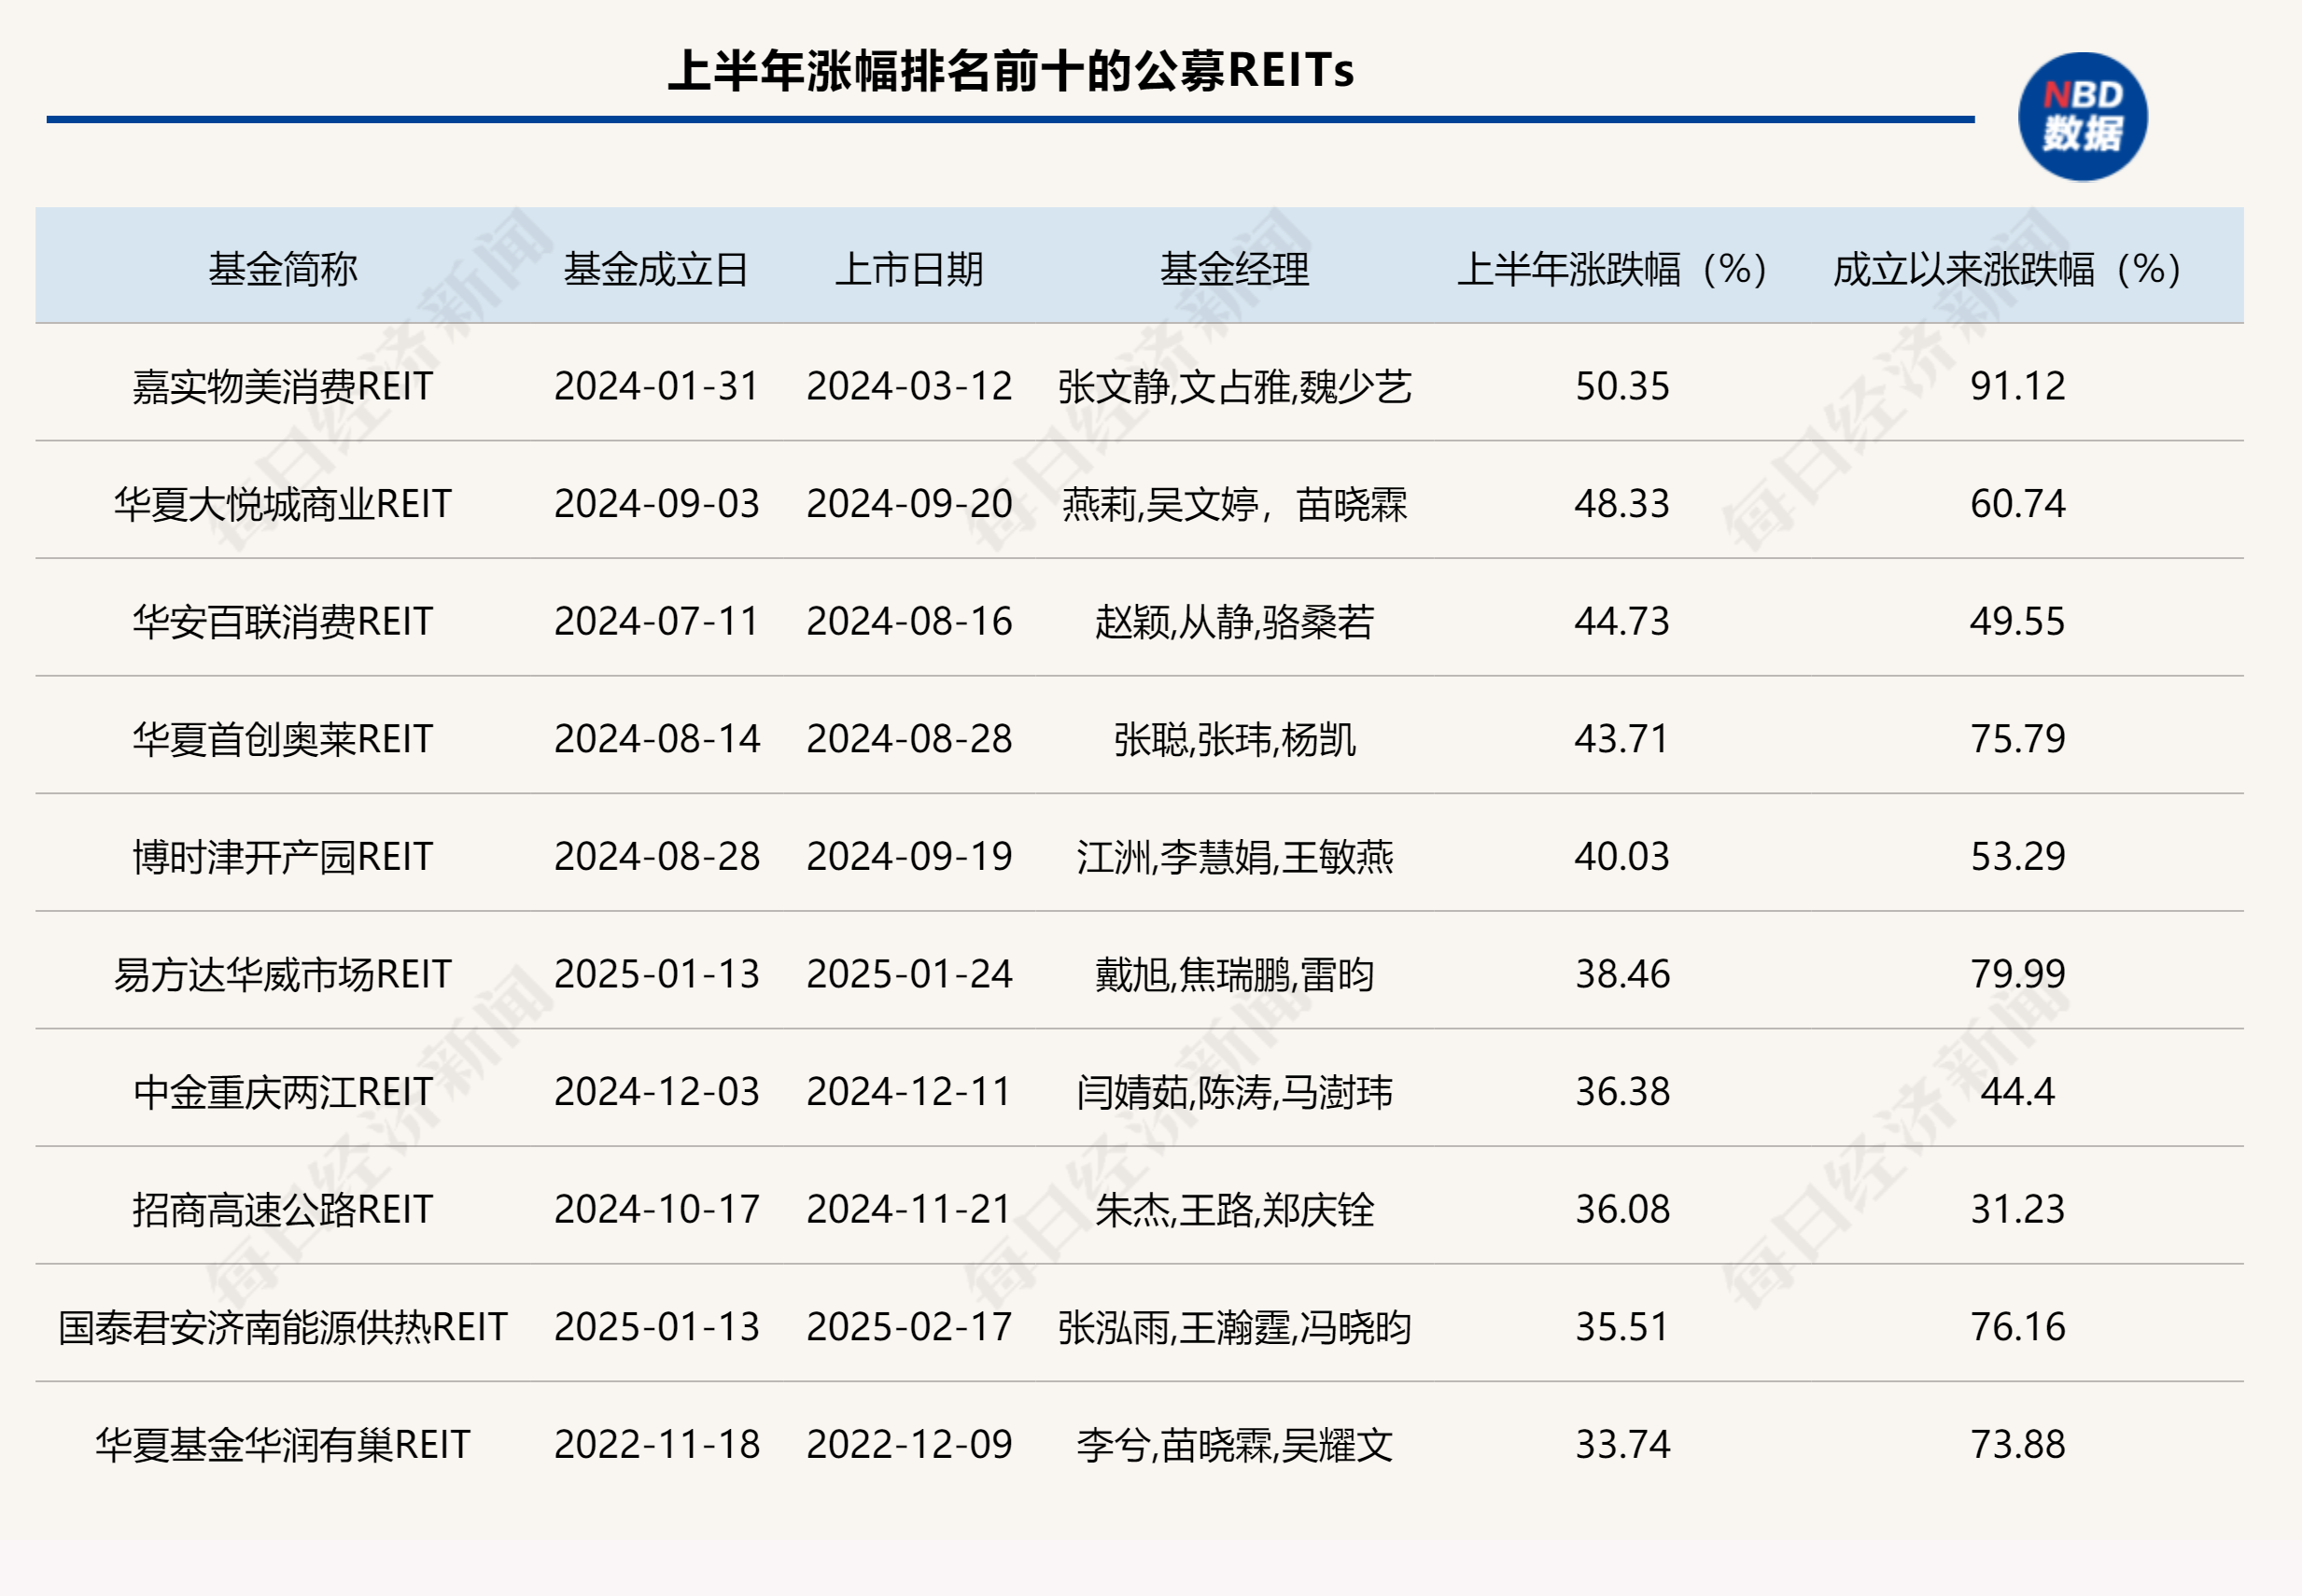The width and height of the screenshot is (2302, 1596).
Task: Select listing date 2025-02-17
Action: 909,1327
